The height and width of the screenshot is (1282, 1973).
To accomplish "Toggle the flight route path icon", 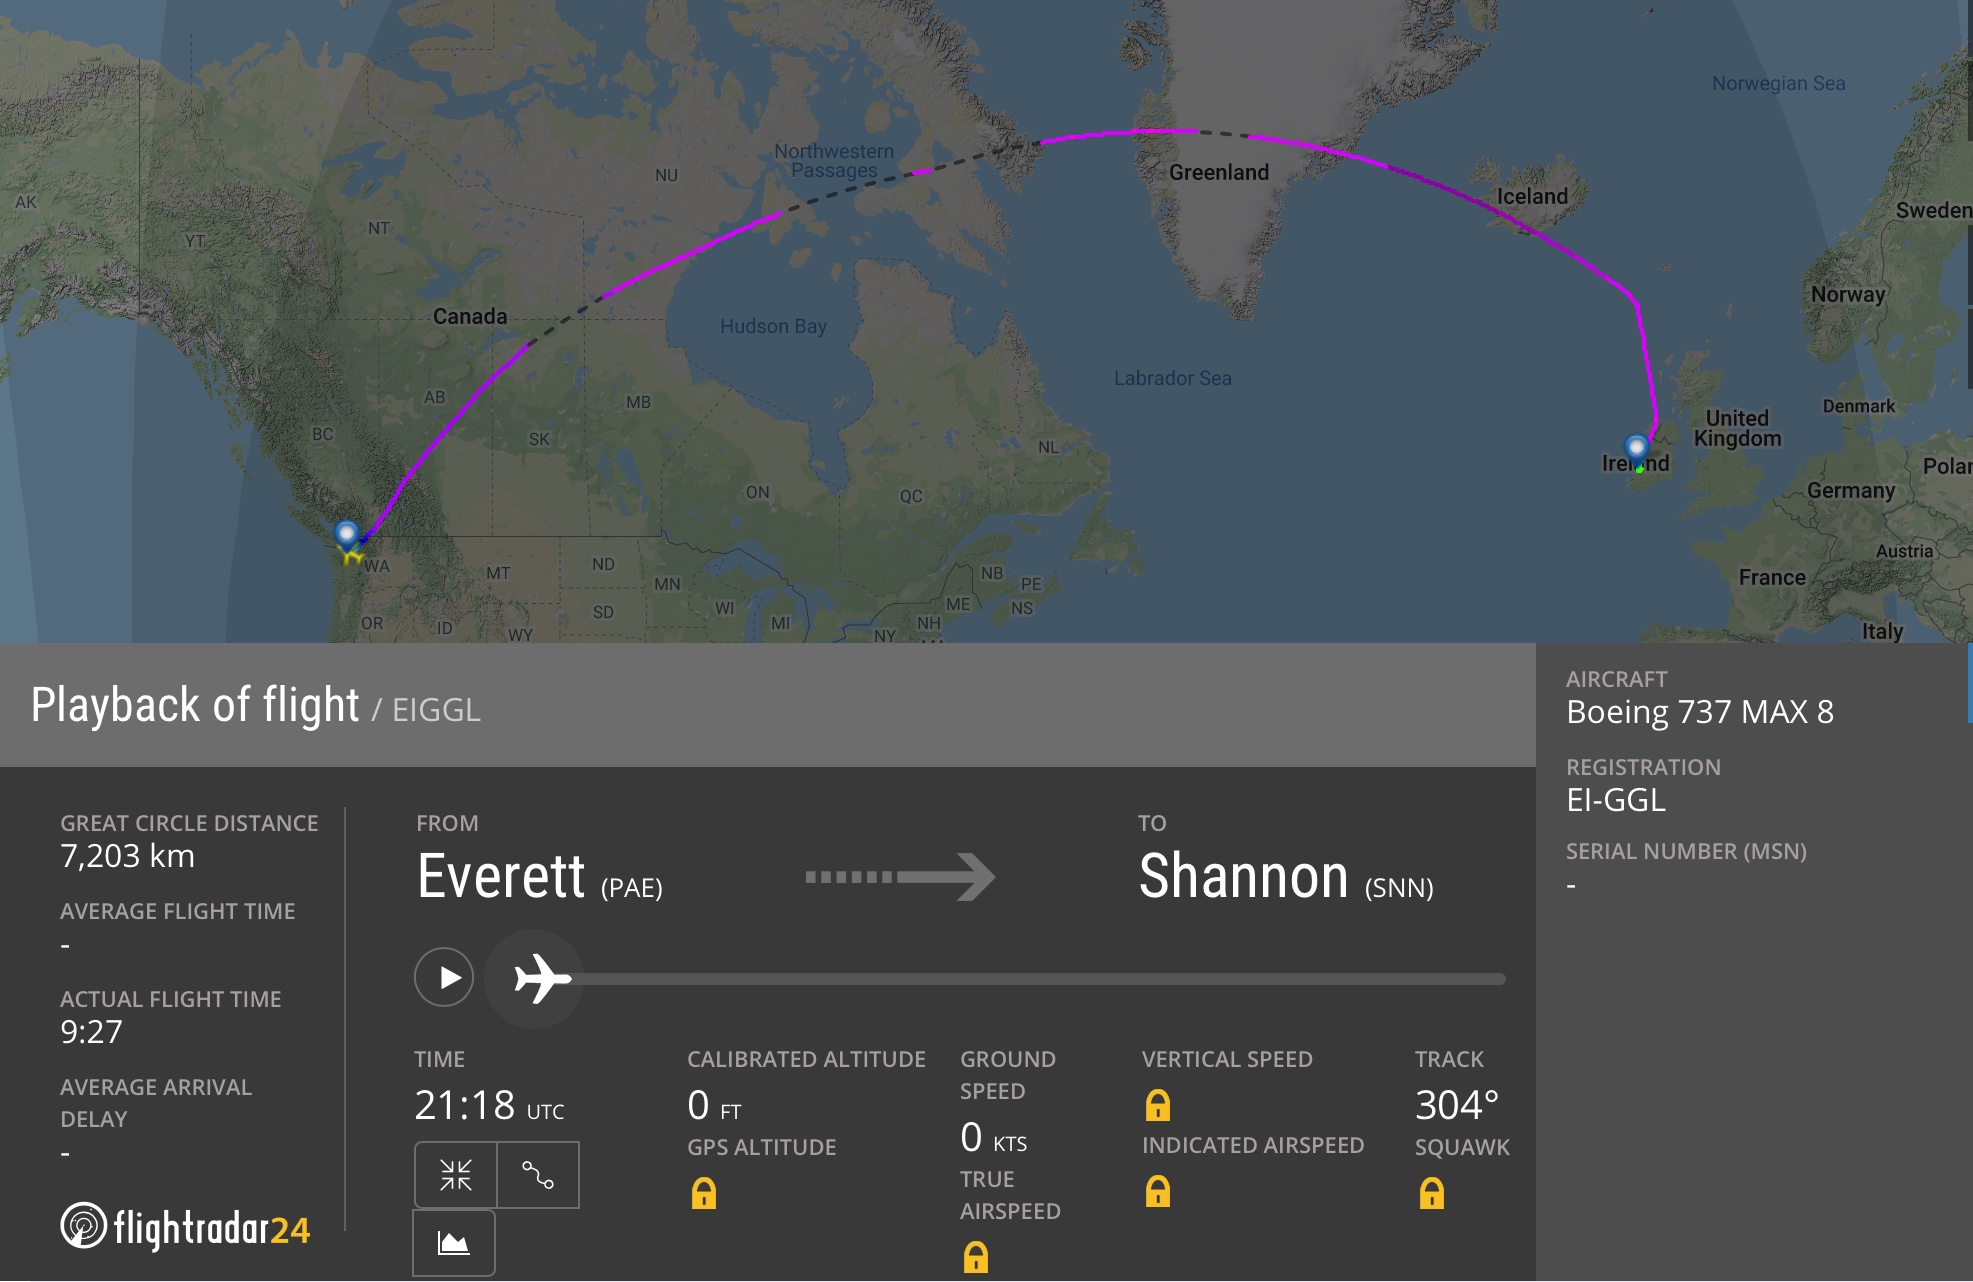I will (x=538, y=1175).
